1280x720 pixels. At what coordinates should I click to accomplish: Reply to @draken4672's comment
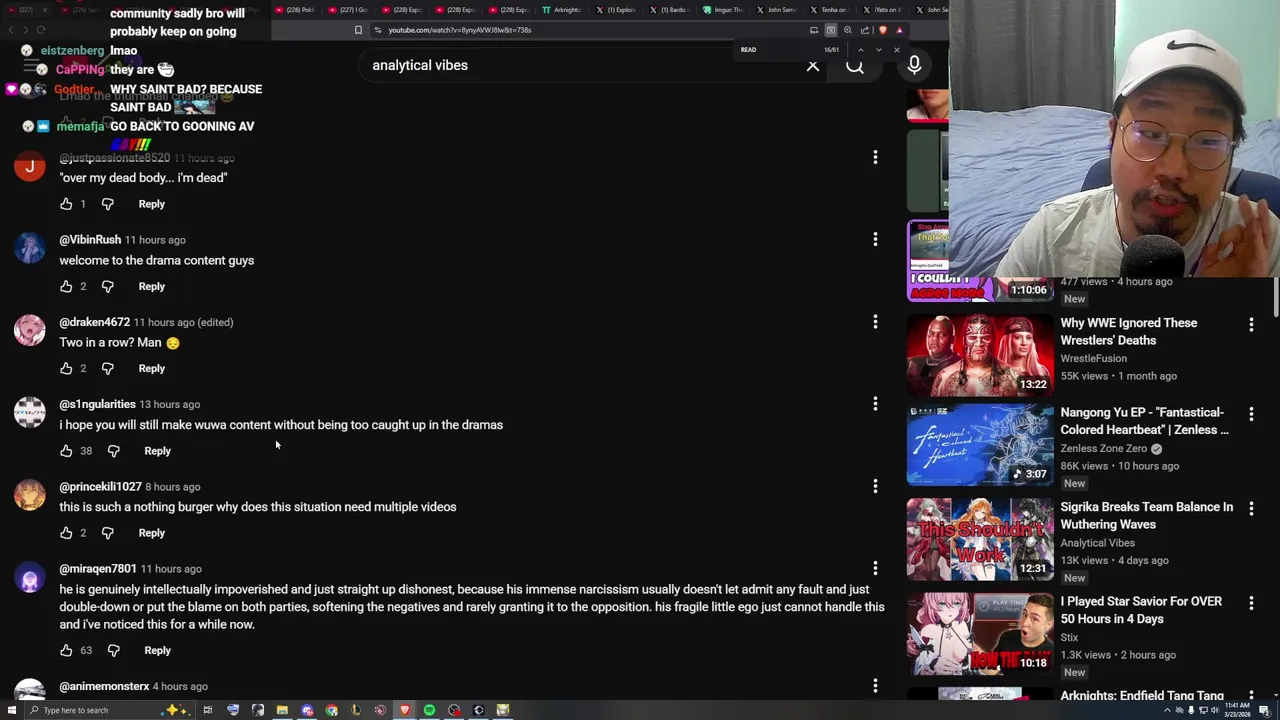tap(152, 368)
